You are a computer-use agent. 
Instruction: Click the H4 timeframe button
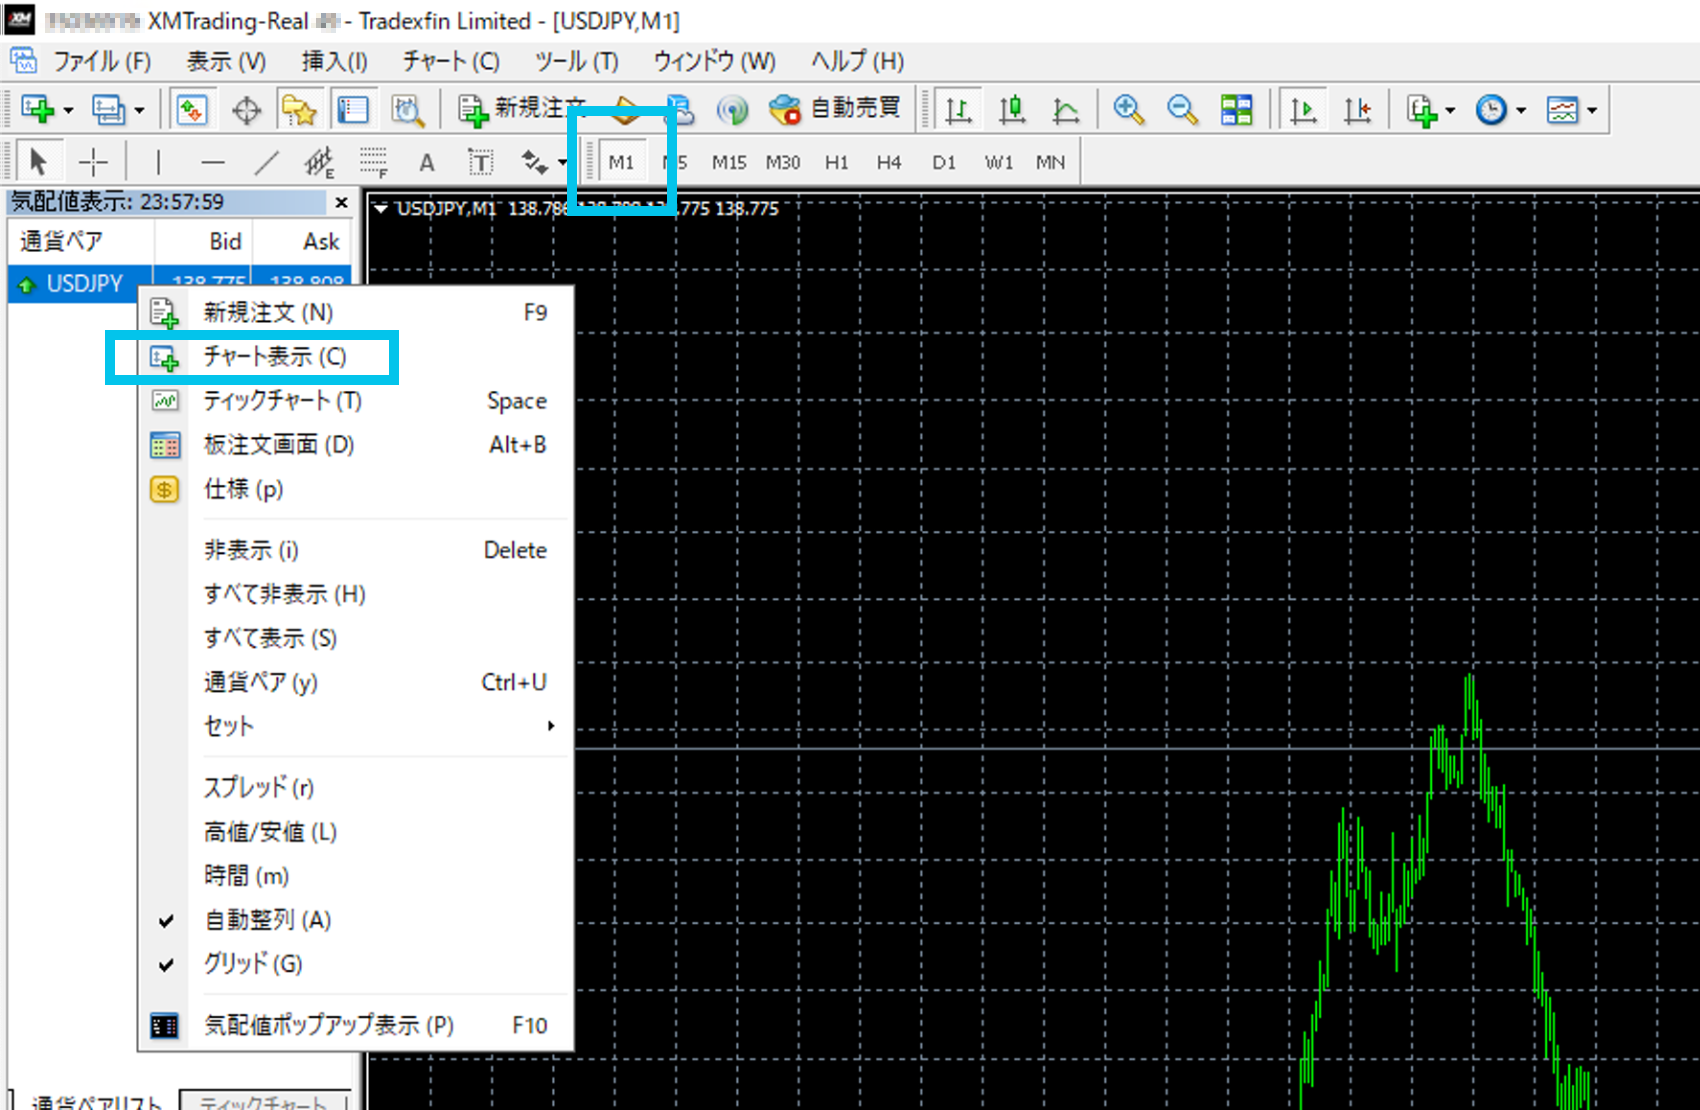888,162
